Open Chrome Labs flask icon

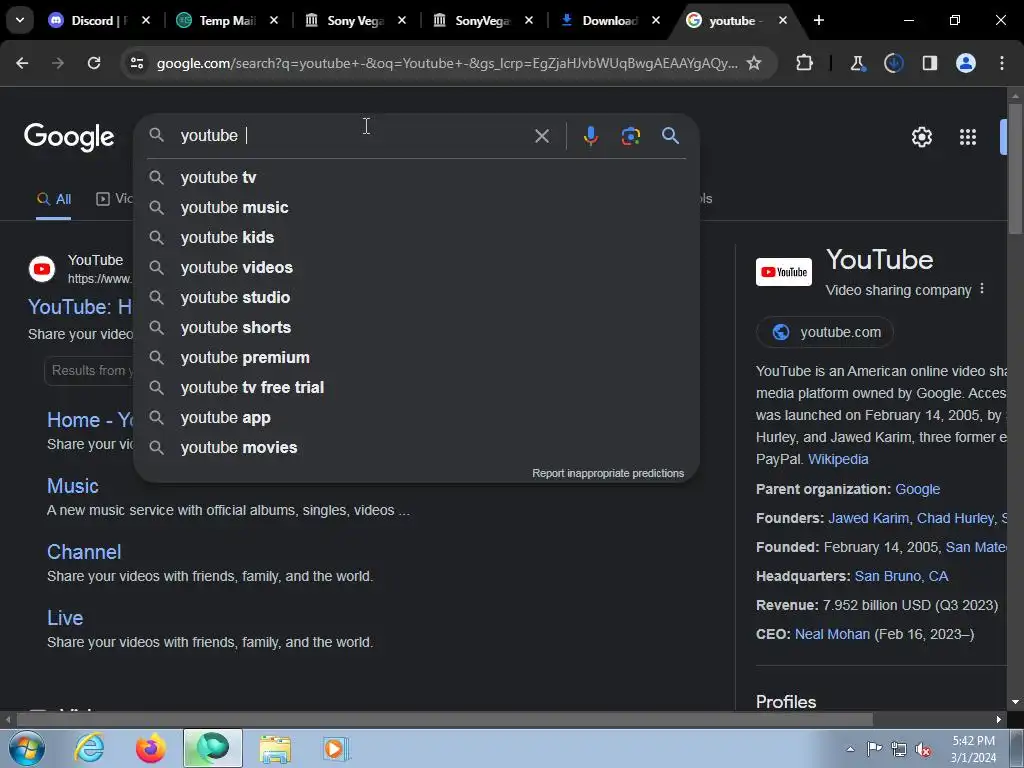[x=857, y=63]
